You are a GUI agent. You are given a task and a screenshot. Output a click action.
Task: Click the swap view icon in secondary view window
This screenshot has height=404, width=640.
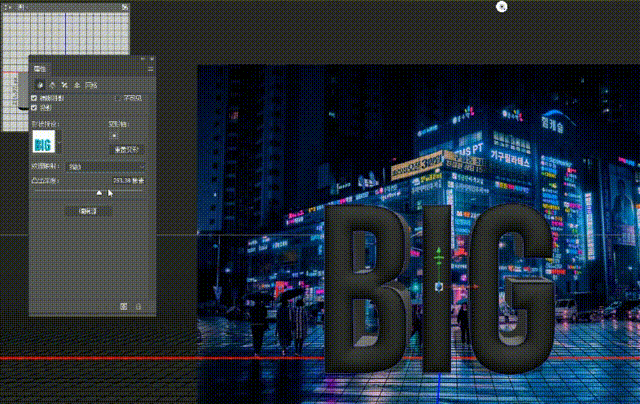125,7
